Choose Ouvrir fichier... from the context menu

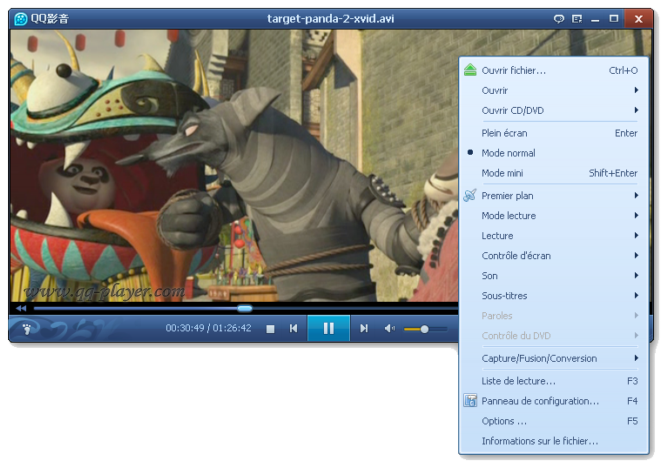click(553, 70)
